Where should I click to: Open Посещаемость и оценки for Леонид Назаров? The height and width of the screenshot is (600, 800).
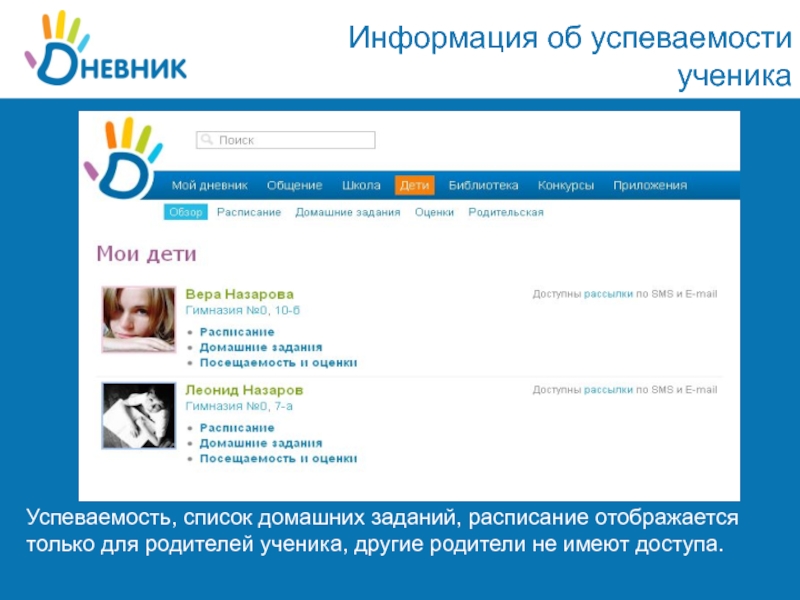(x=278, y=458)
